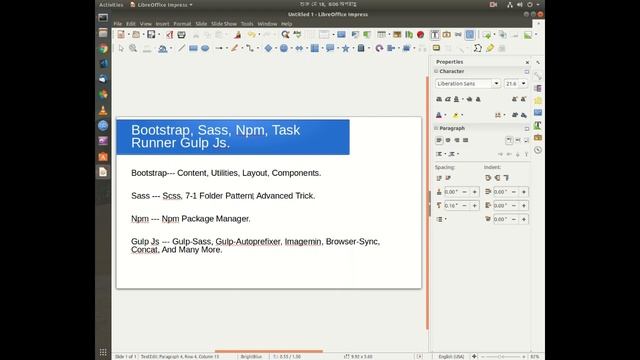Click the Undo icon
The image size is (640, 360).
(252, 35)
